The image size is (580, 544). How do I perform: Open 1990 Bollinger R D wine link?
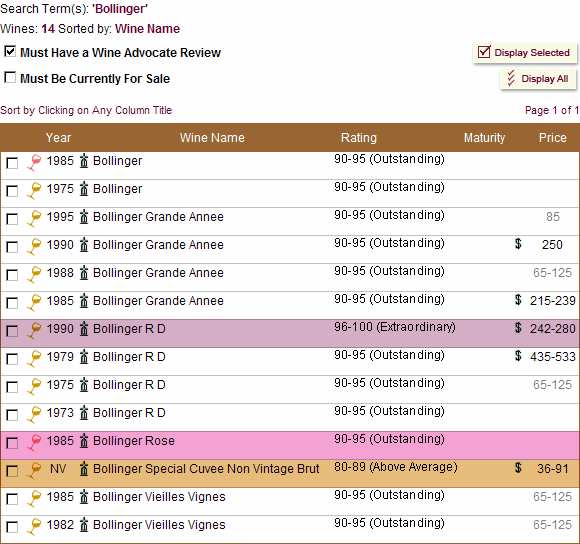pyautogui.click(x=129, y=329)
